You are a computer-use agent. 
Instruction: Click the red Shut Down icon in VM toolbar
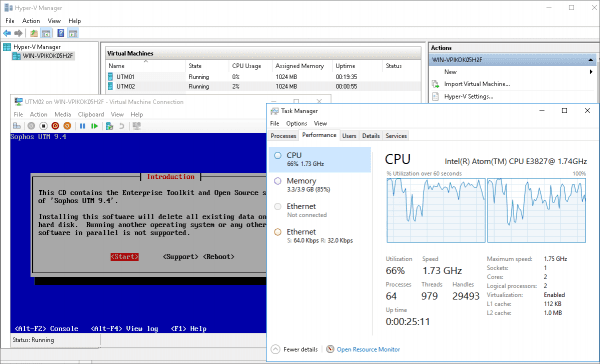pyautogui.click(x=55, y=126)
